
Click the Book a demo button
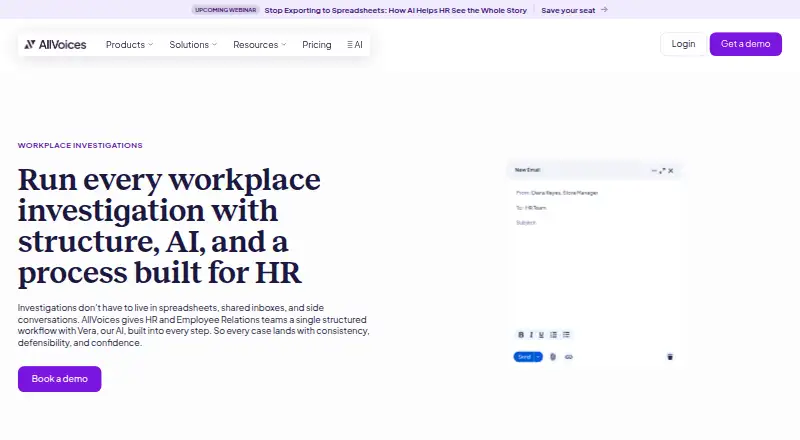[x=60, y=379]
